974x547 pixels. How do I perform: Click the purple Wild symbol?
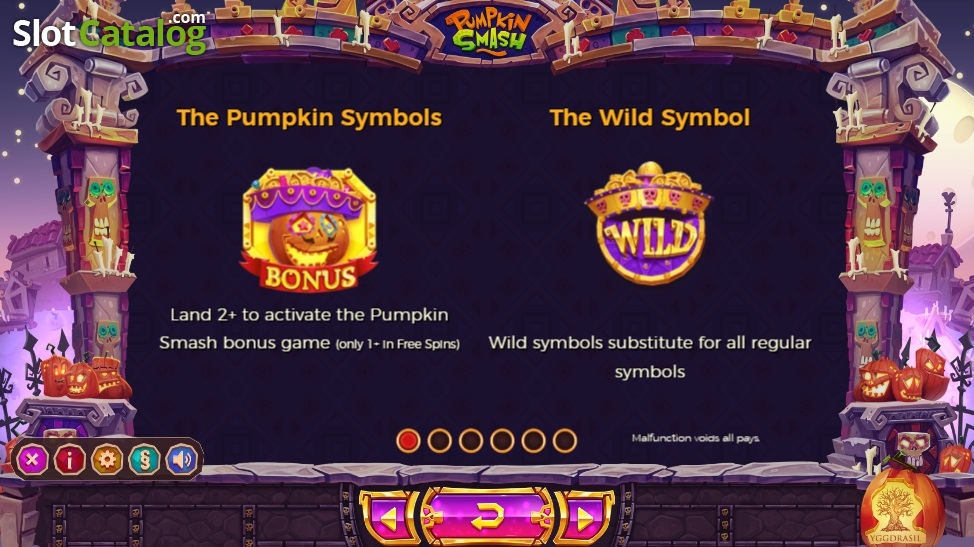(649, 222)
